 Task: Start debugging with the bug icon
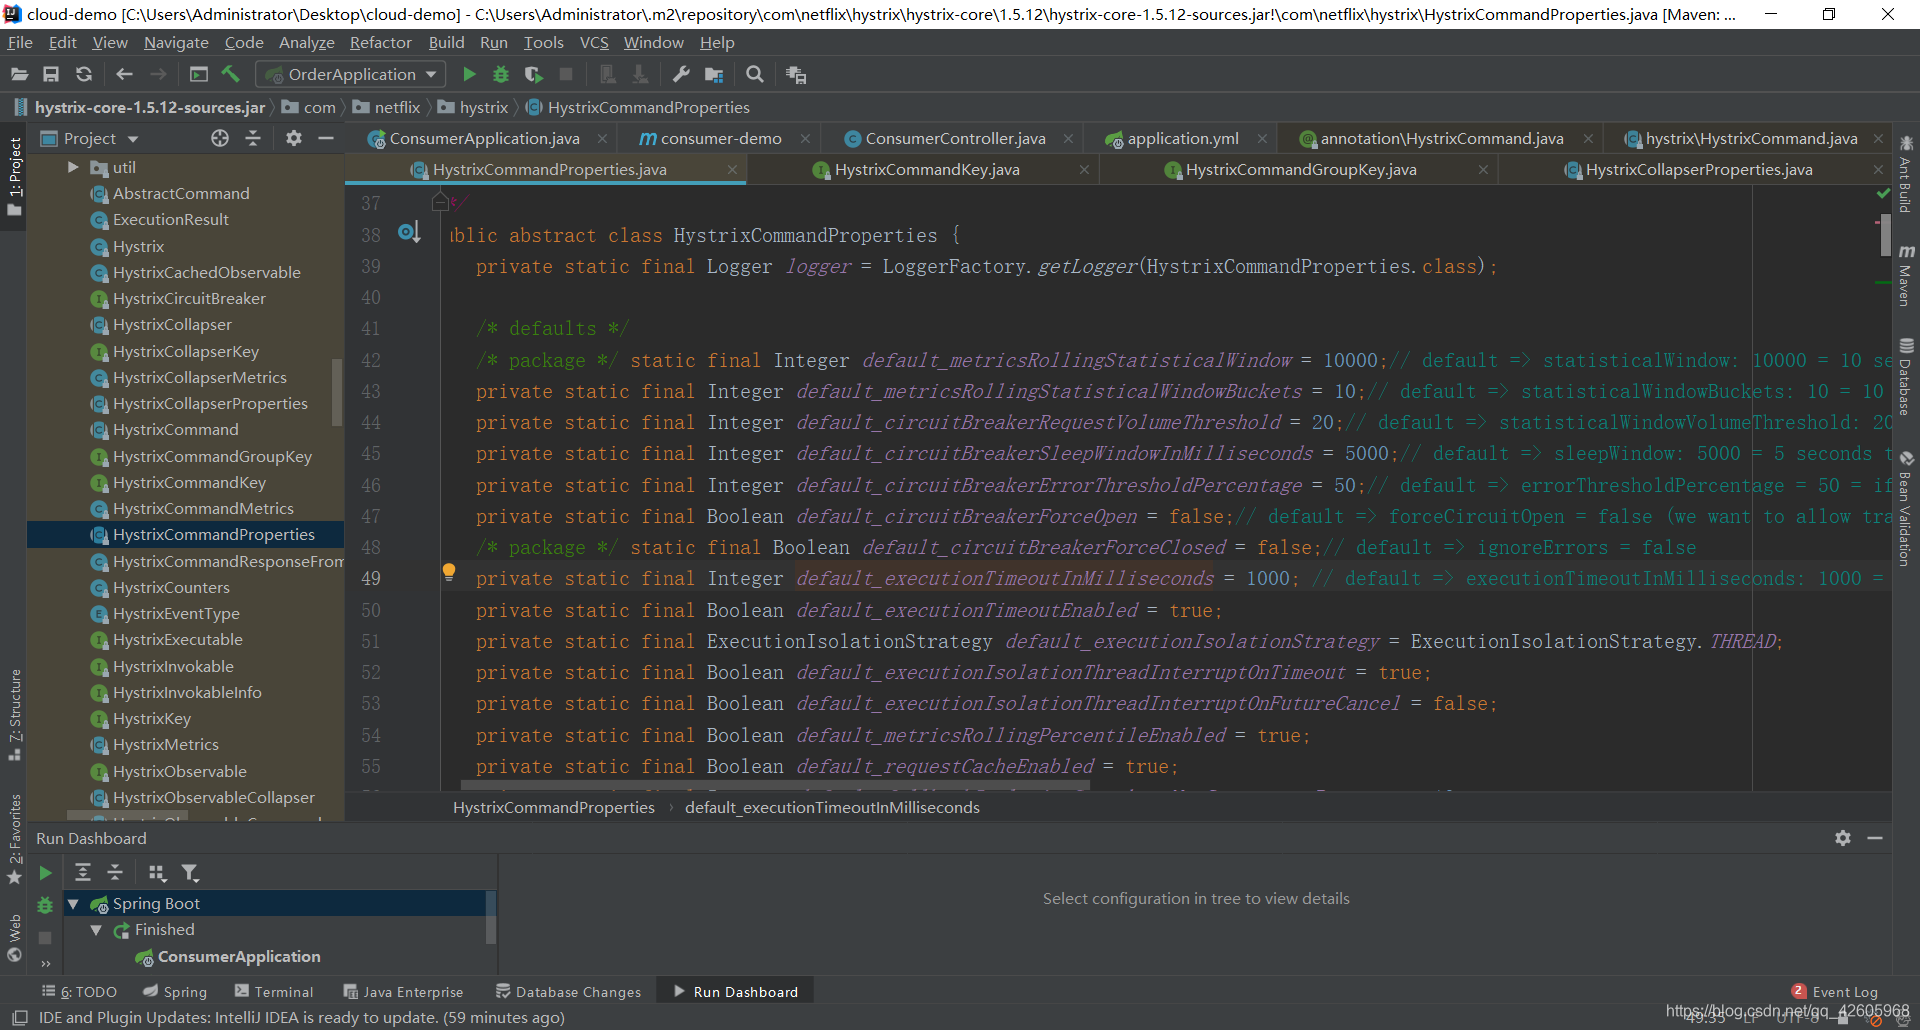(x=501, y=74)
